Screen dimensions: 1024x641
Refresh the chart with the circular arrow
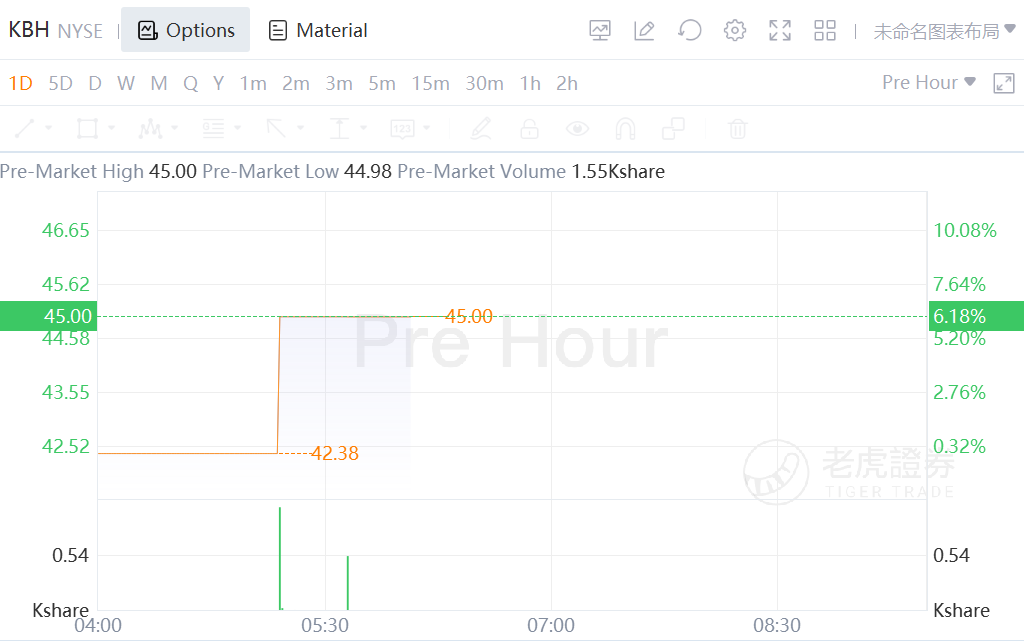point(689,31)
